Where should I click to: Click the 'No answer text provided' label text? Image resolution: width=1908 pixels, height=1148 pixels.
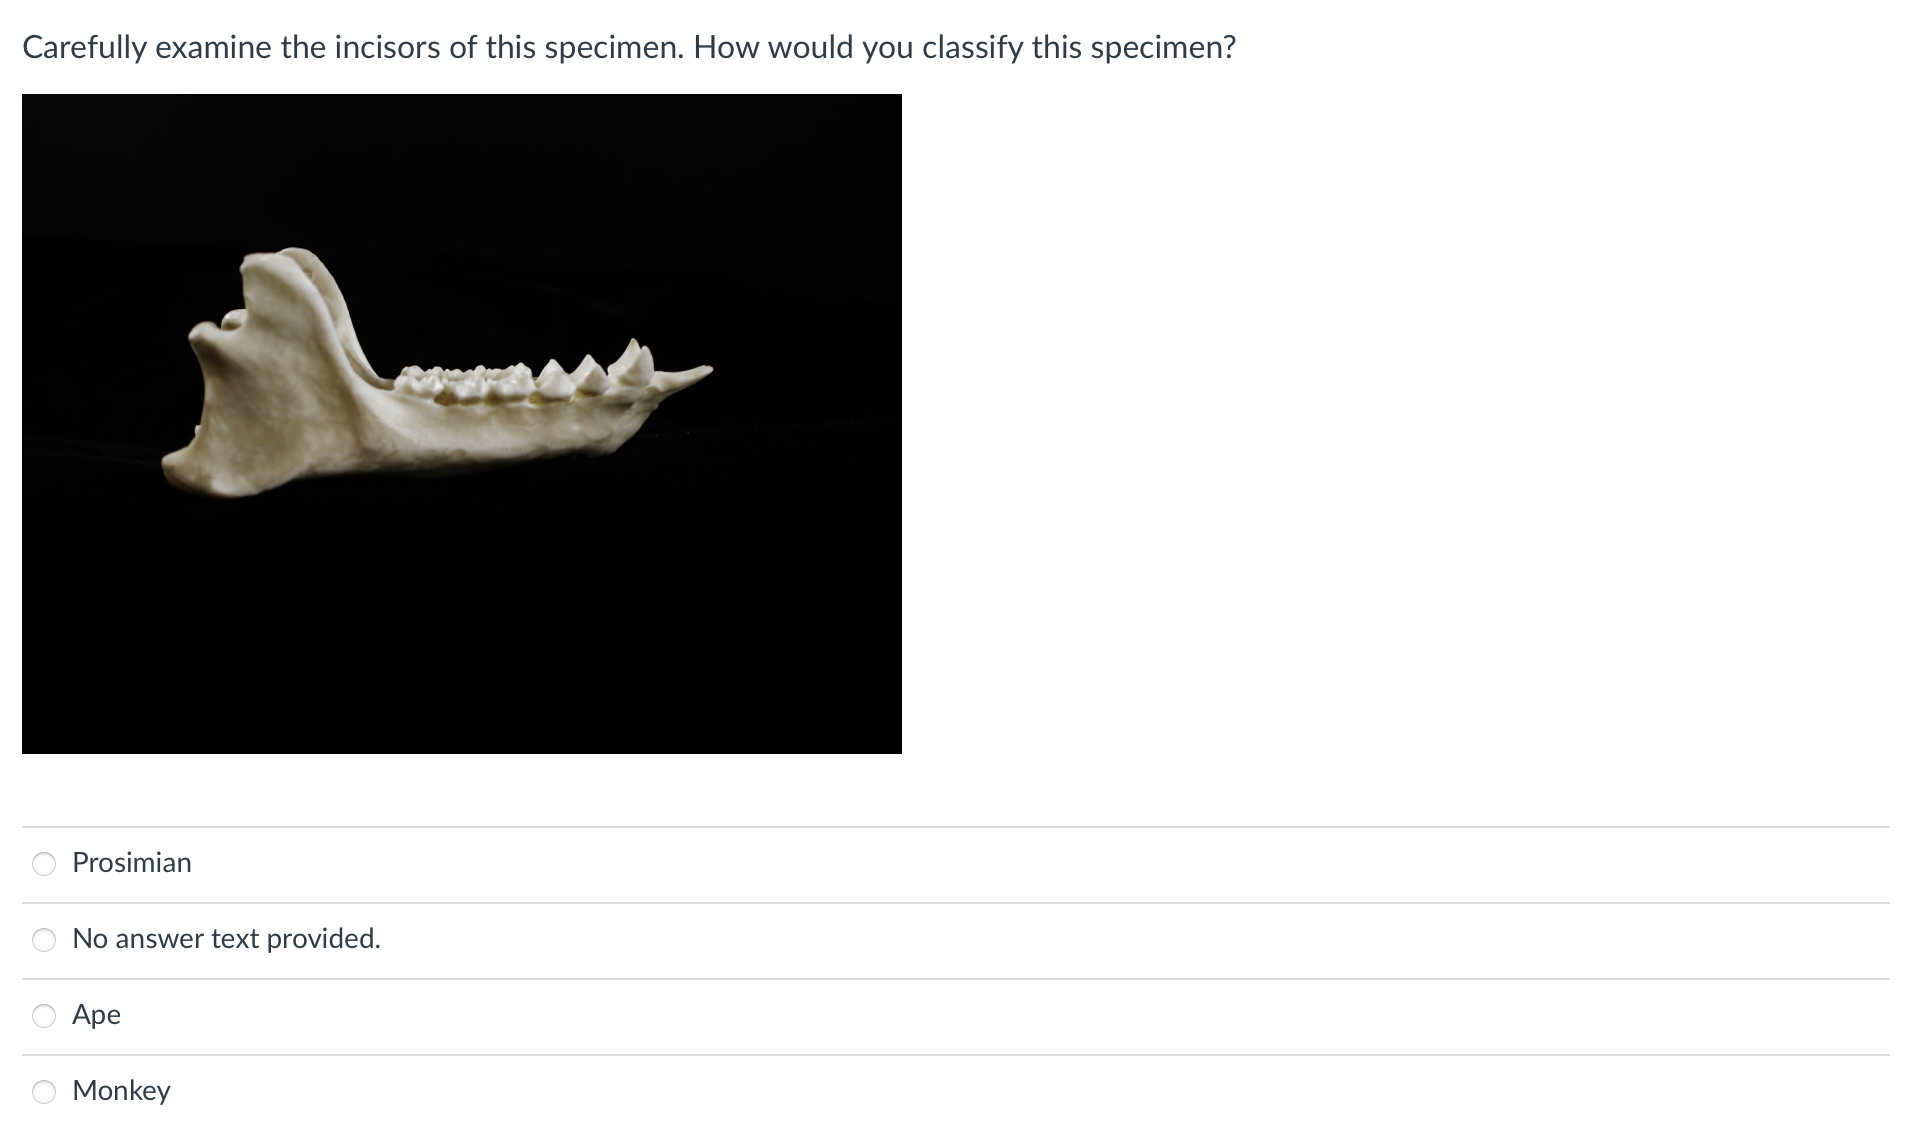(227, 939)
